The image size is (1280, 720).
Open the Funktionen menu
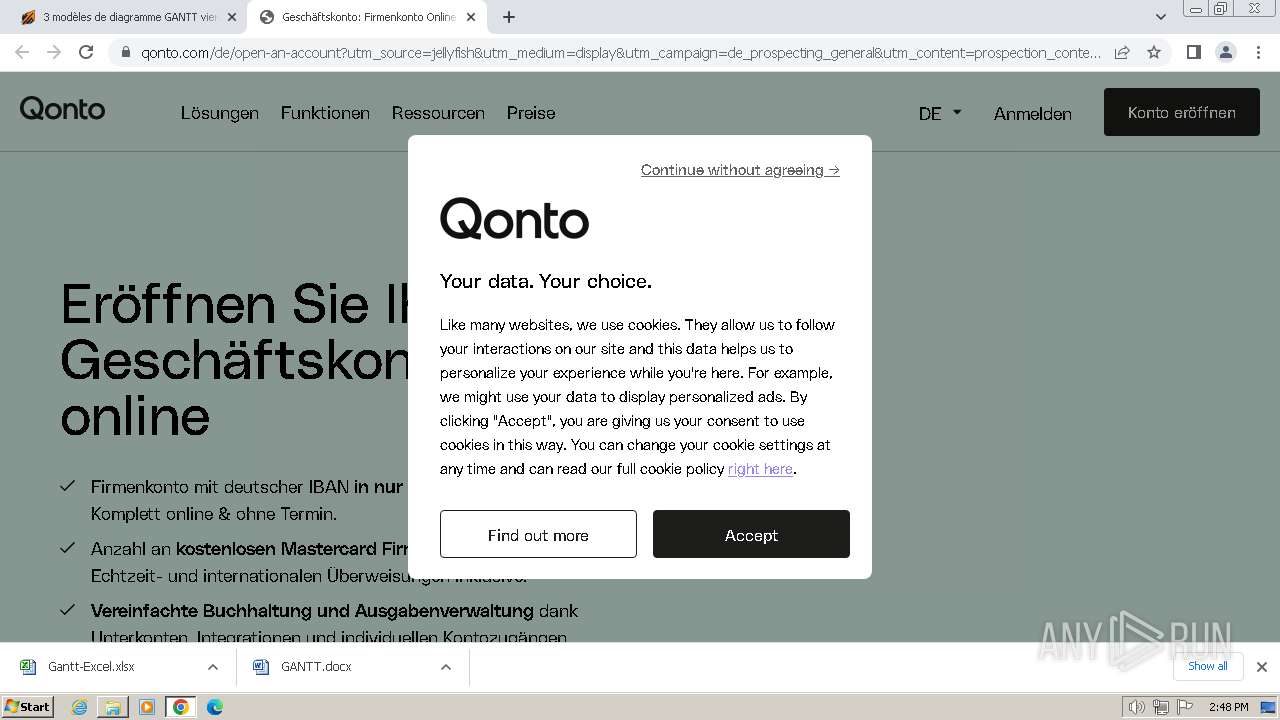click(x=325, y=113)
